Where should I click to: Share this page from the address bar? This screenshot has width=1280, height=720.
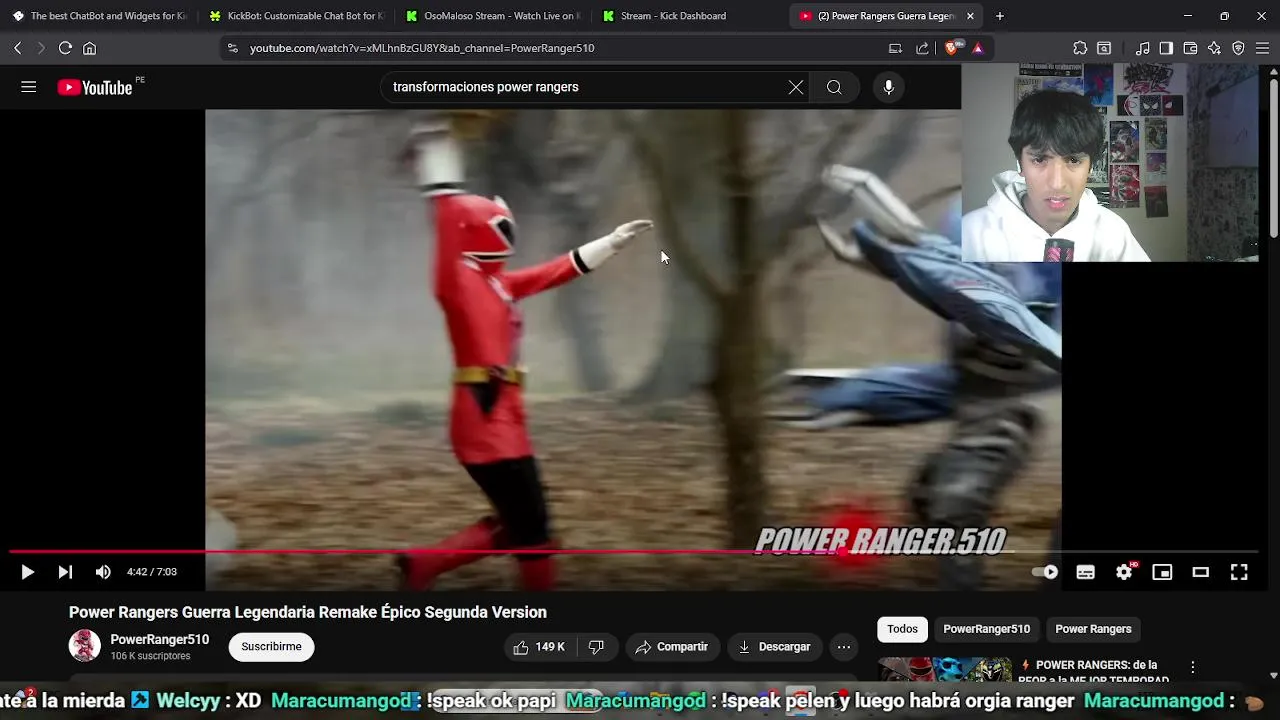click(x=922, y=48)
